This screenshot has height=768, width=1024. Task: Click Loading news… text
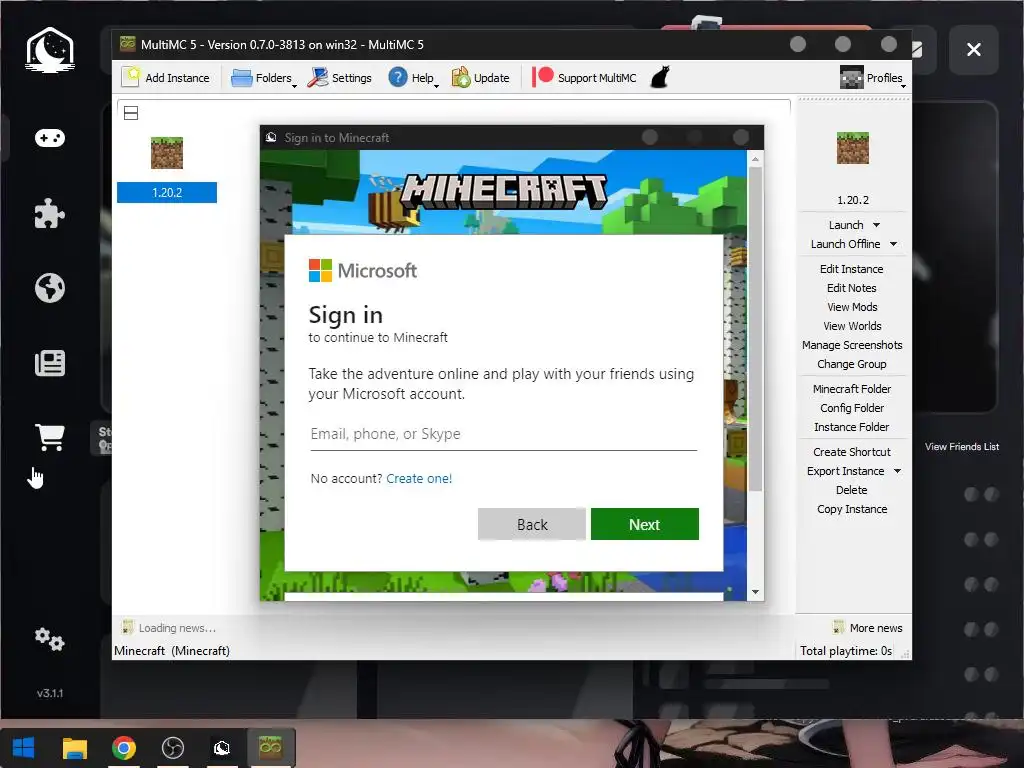coord(177,628)
